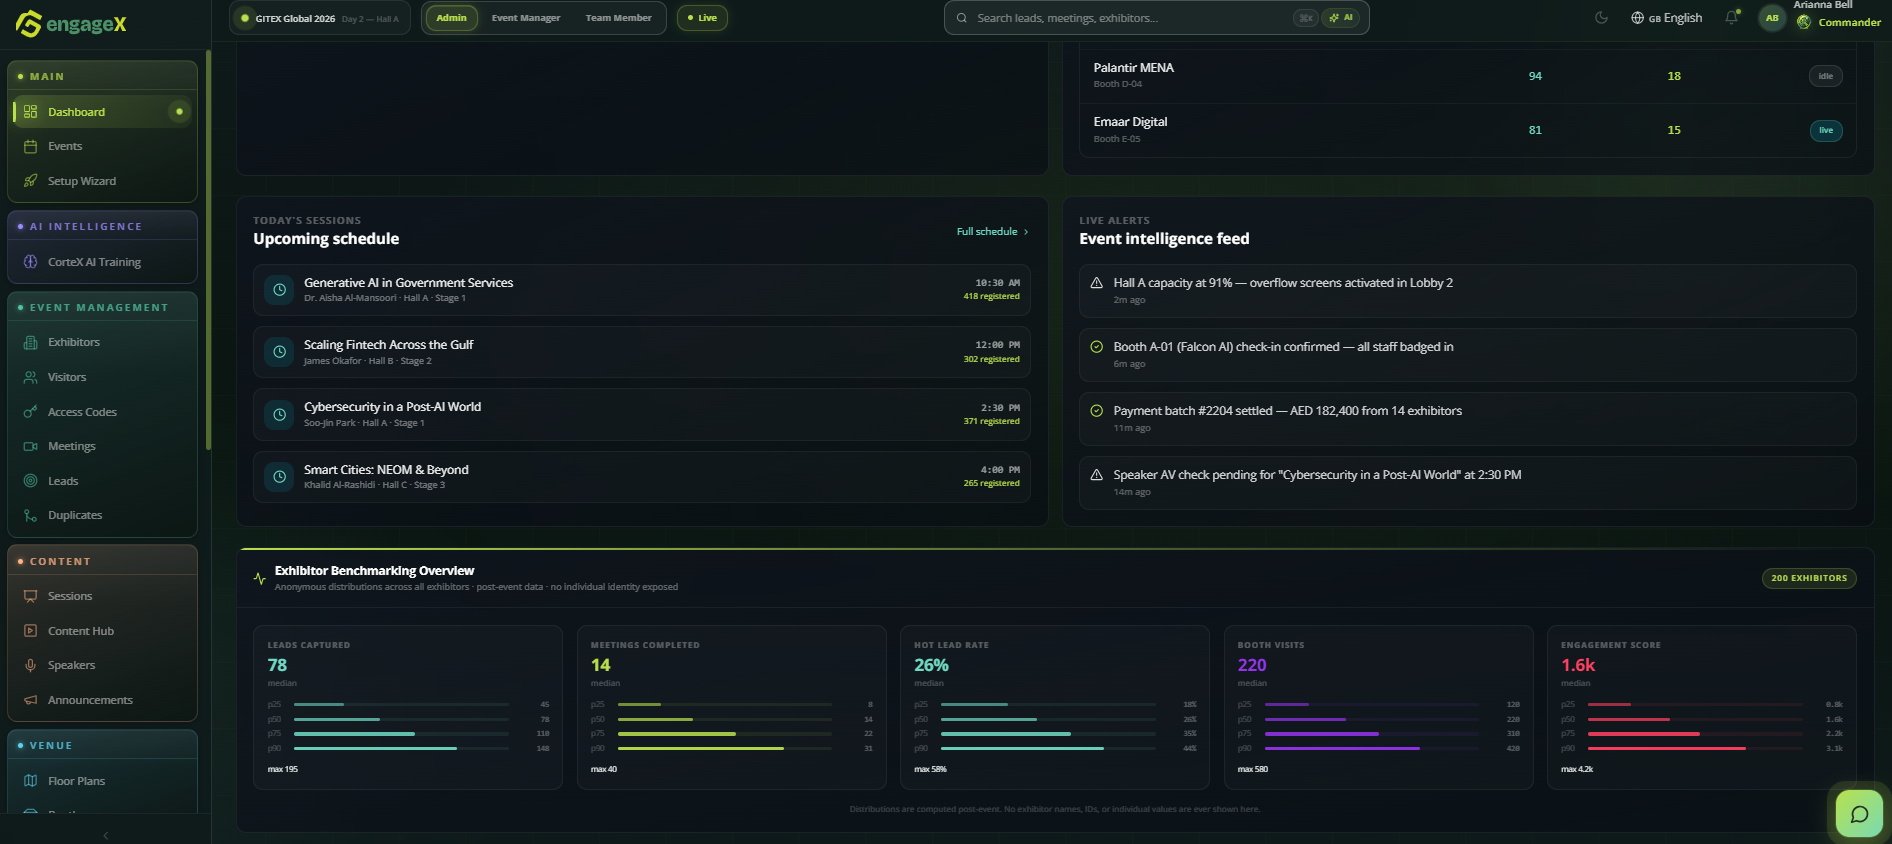1892x844 pixels.
Task: Click the AB user avatar
Action: (x=1772, y=18)
